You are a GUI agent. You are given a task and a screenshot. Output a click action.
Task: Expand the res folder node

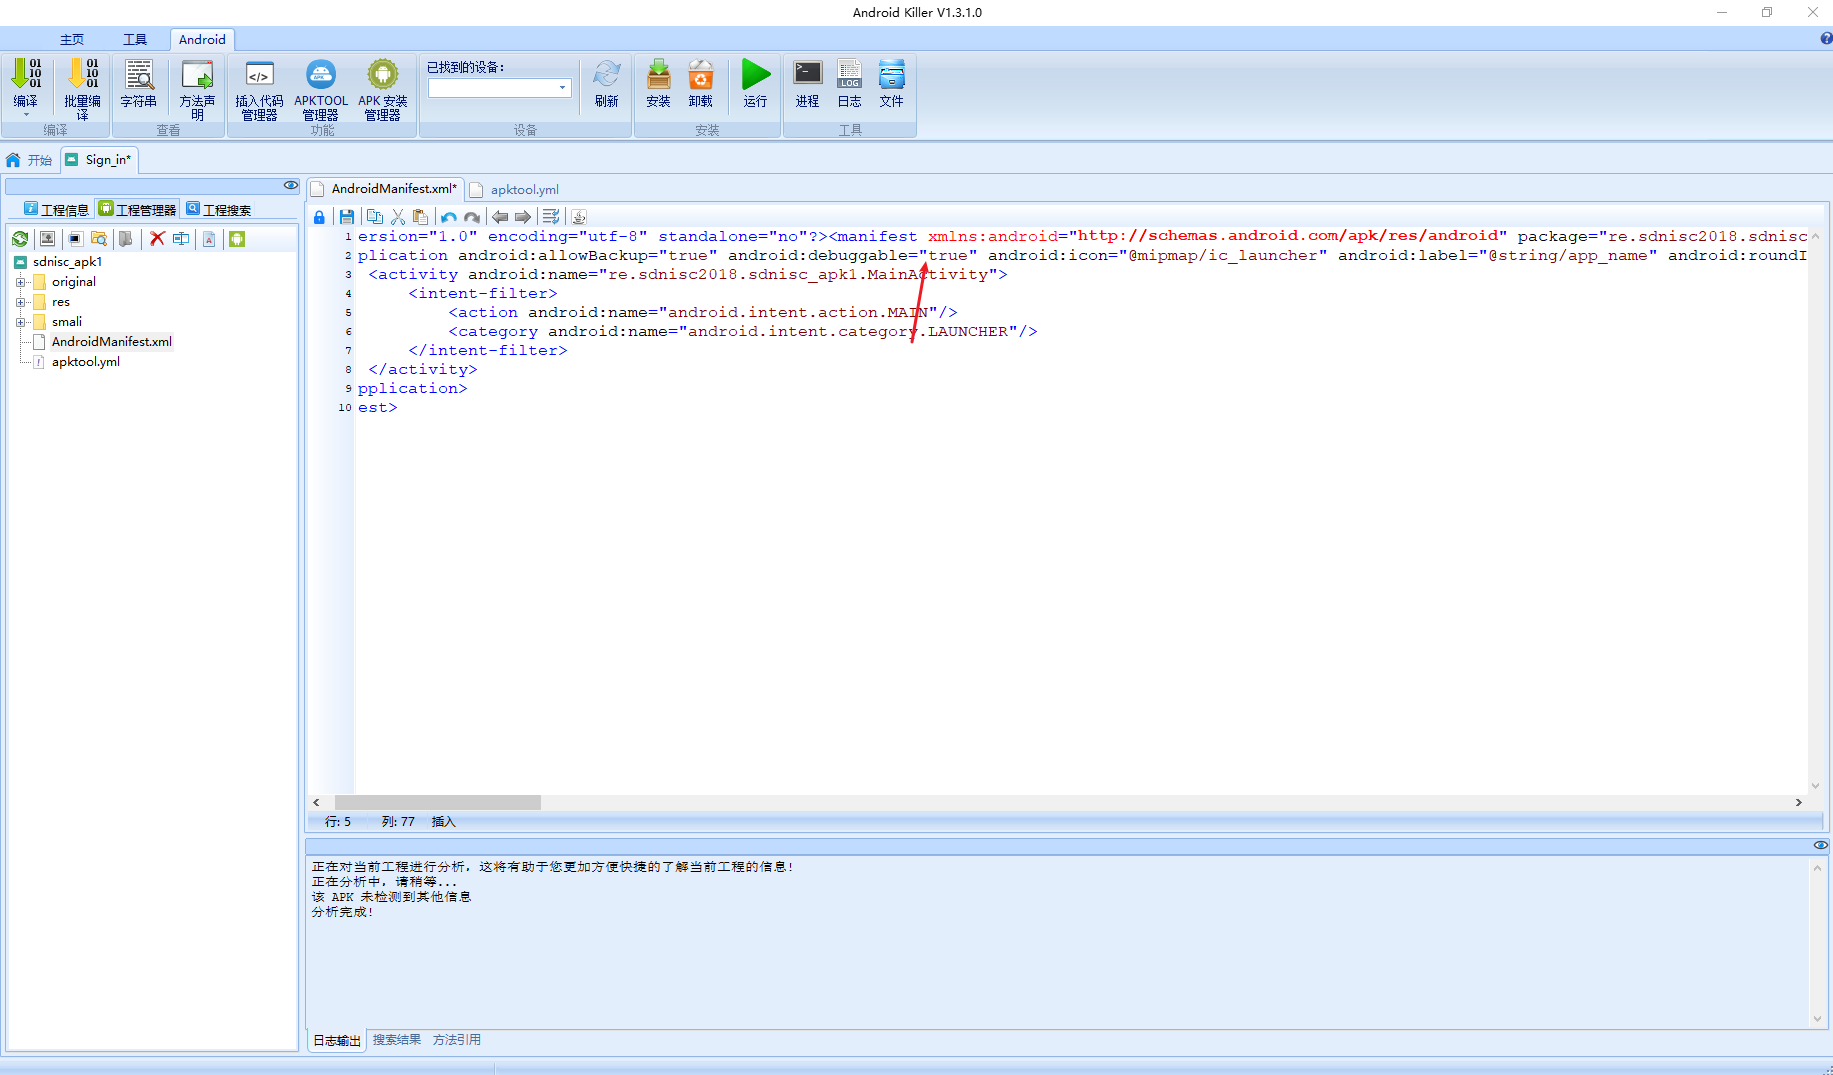click(20, 302)
